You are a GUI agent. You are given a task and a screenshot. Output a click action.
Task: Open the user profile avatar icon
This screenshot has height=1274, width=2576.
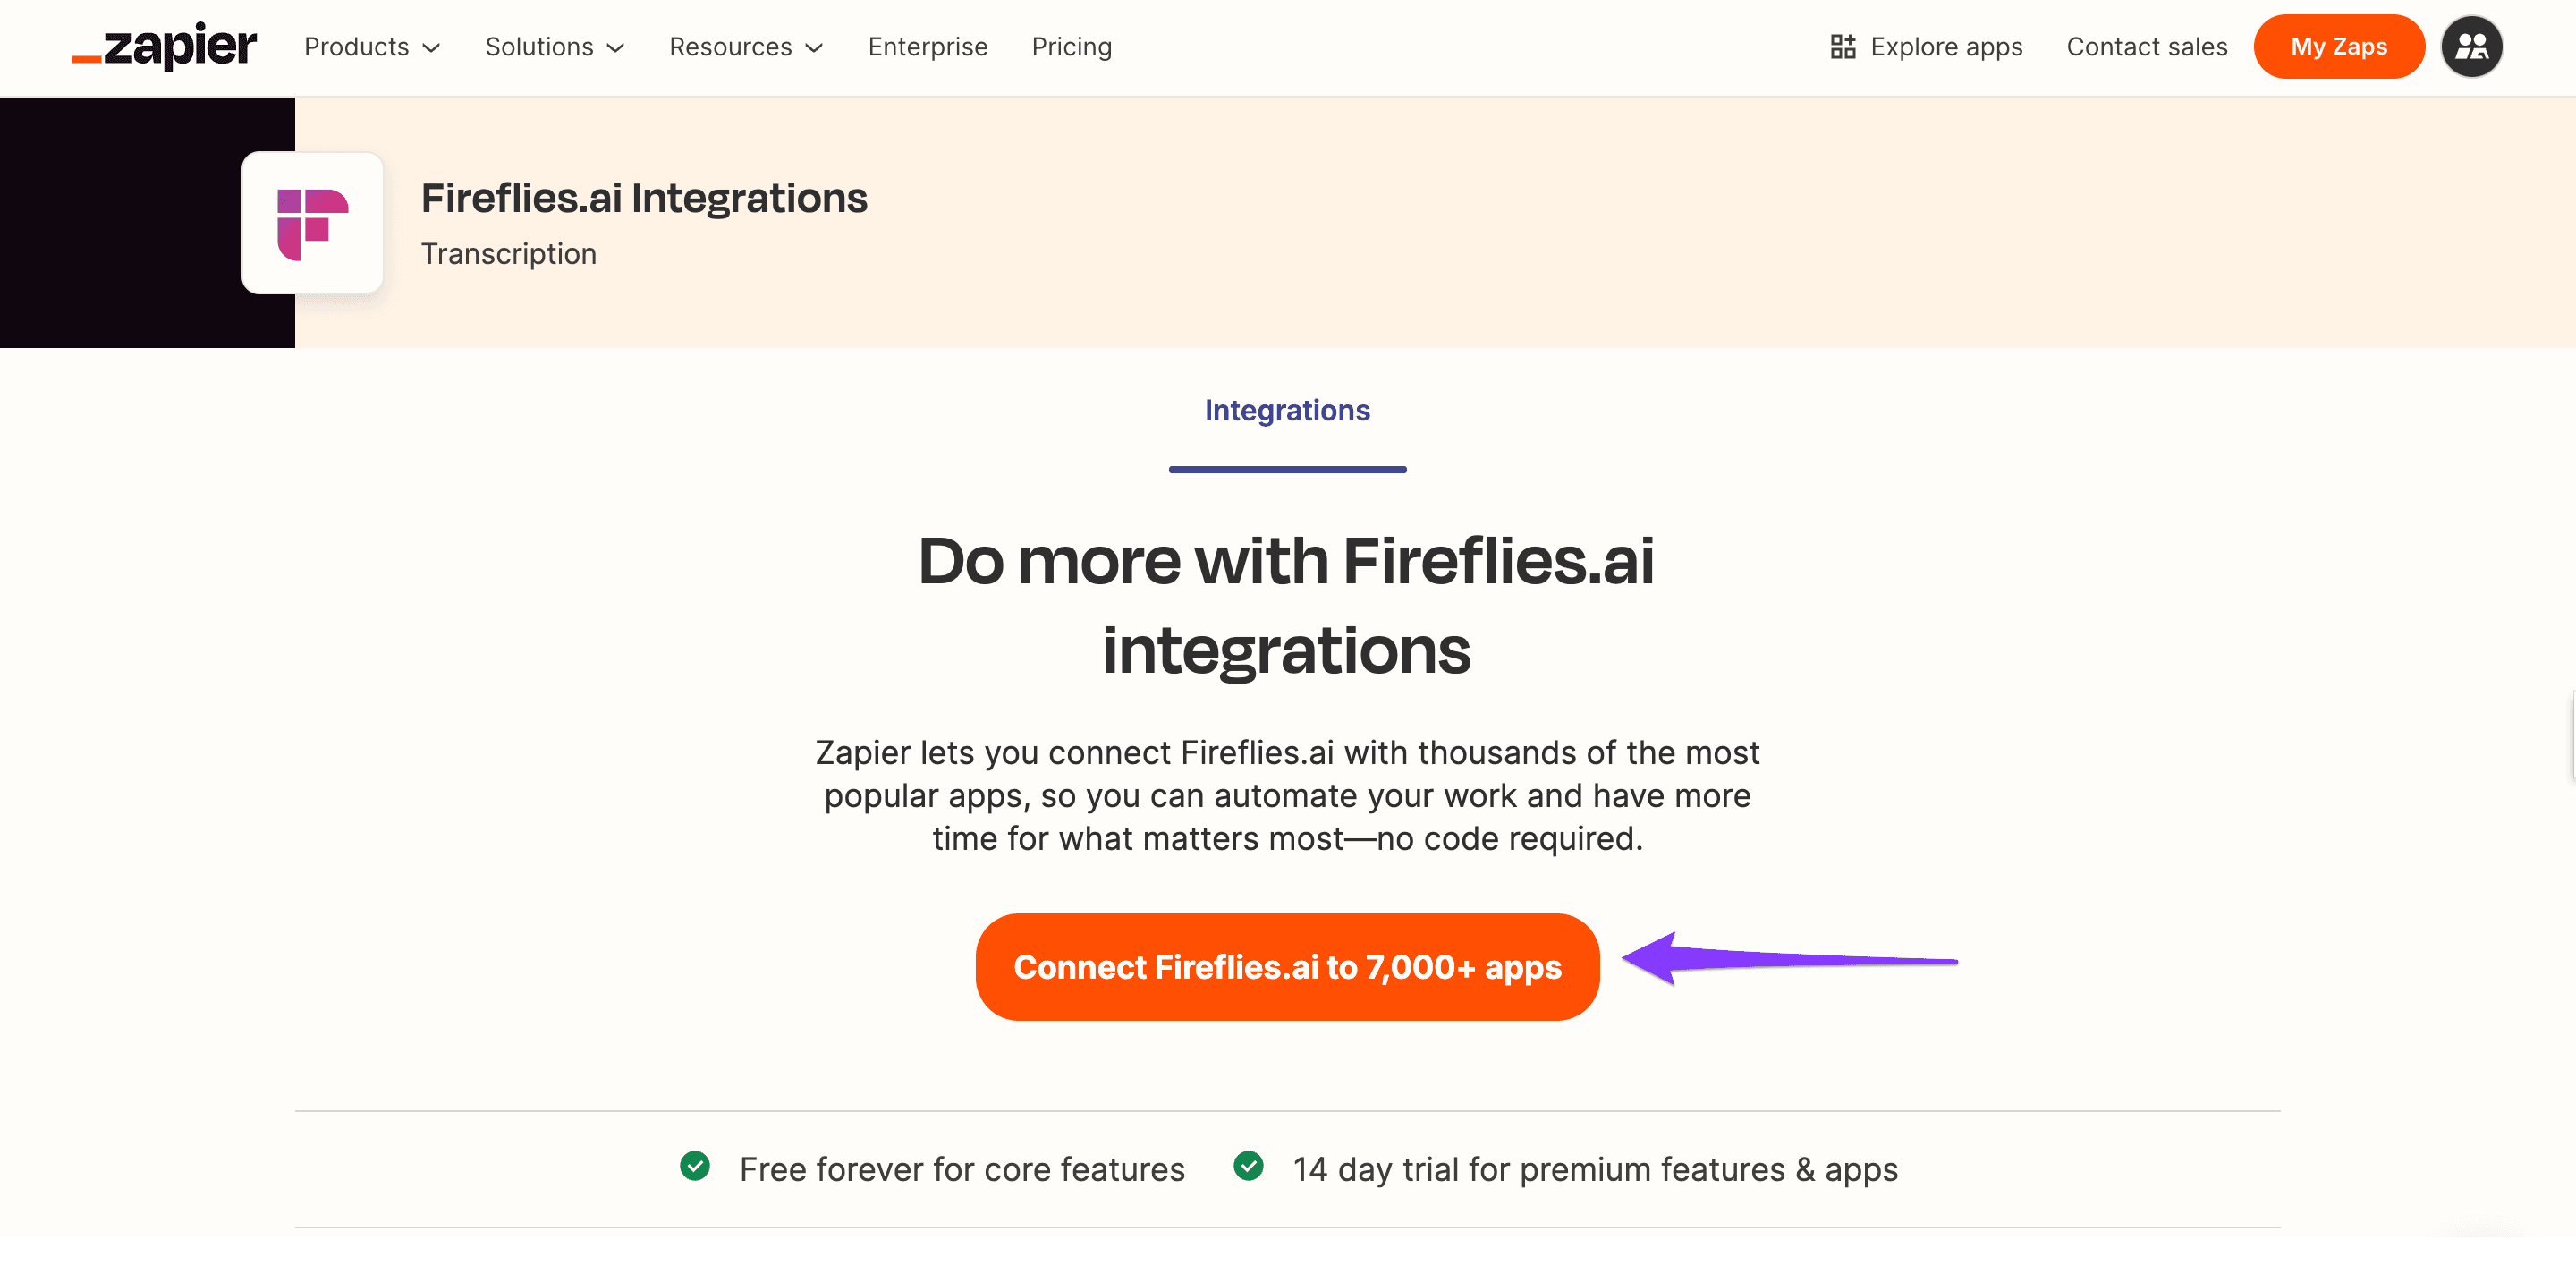[2471, 47]
